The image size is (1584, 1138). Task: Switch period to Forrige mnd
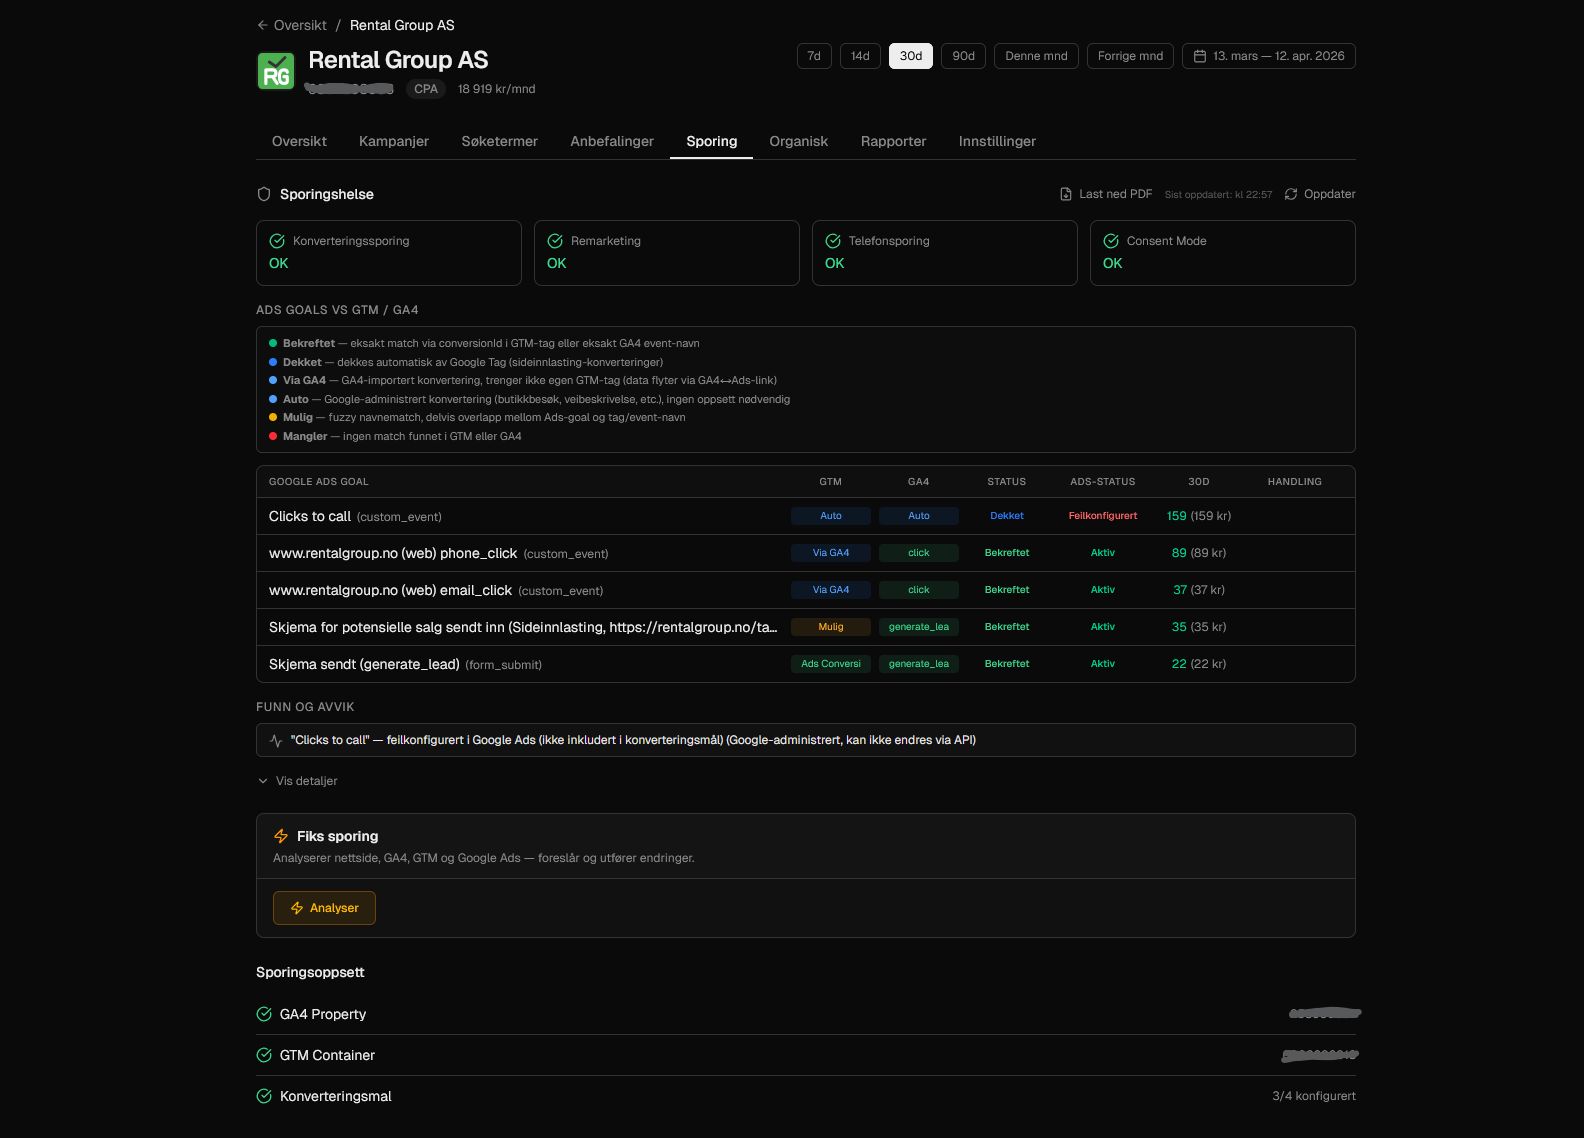[x=1130, y=56]
